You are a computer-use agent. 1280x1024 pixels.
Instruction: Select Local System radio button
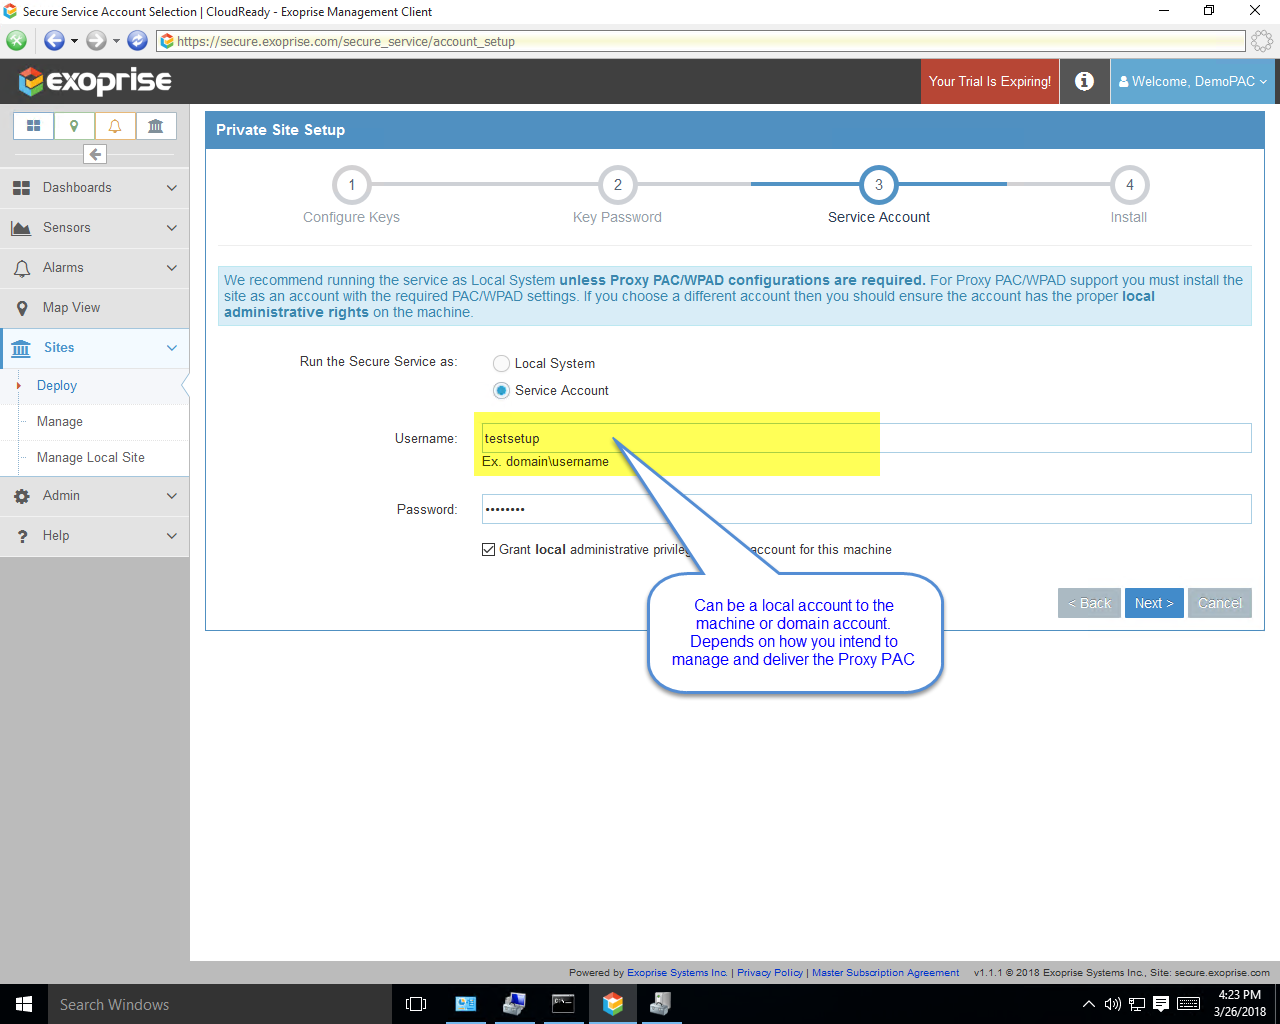click(502, 364)
